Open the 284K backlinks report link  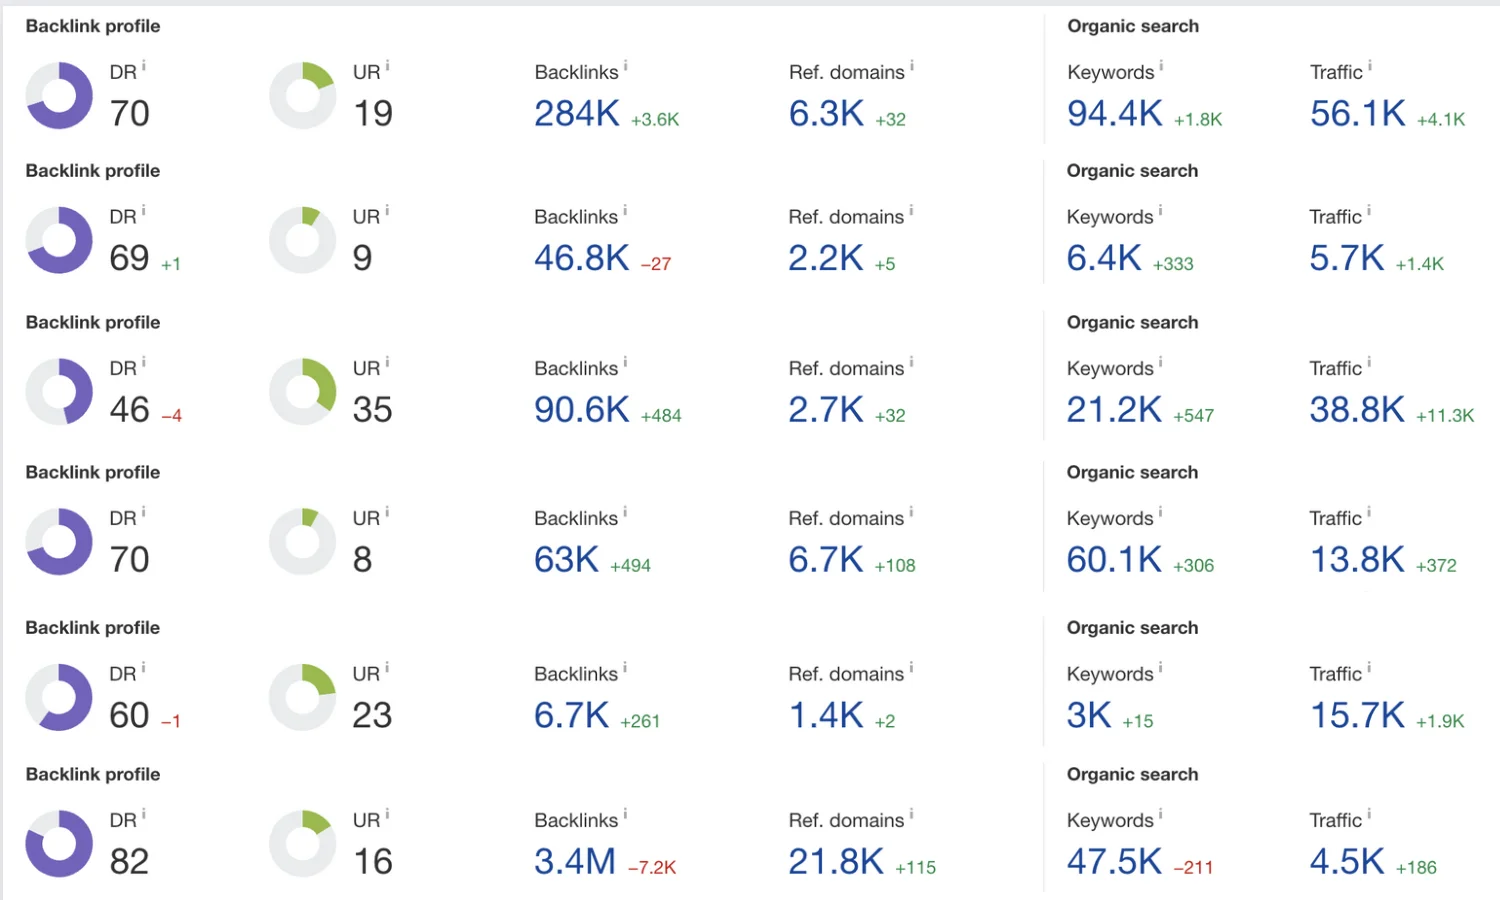pyautogui.click(x=577, y=114)
